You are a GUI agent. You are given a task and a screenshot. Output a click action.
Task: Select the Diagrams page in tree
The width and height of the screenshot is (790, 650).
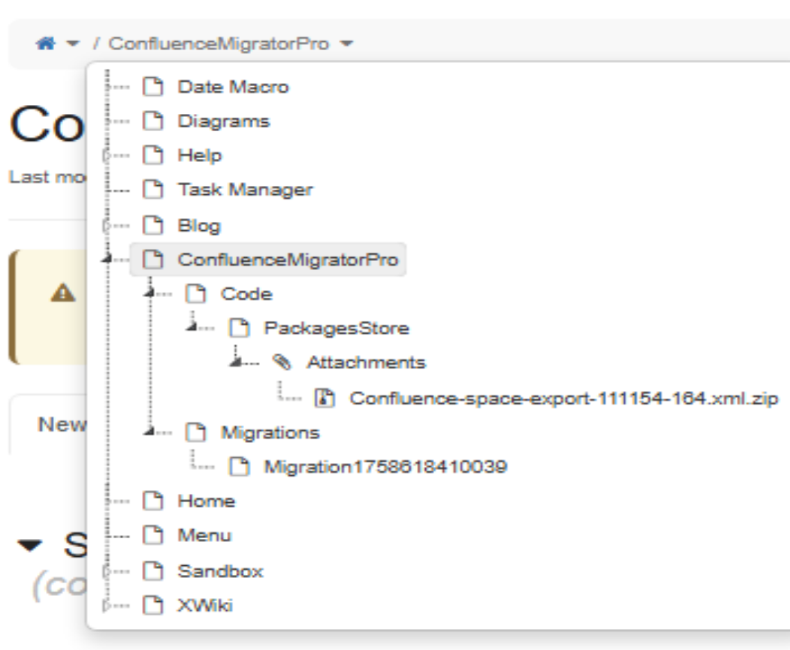coord(223,121)
